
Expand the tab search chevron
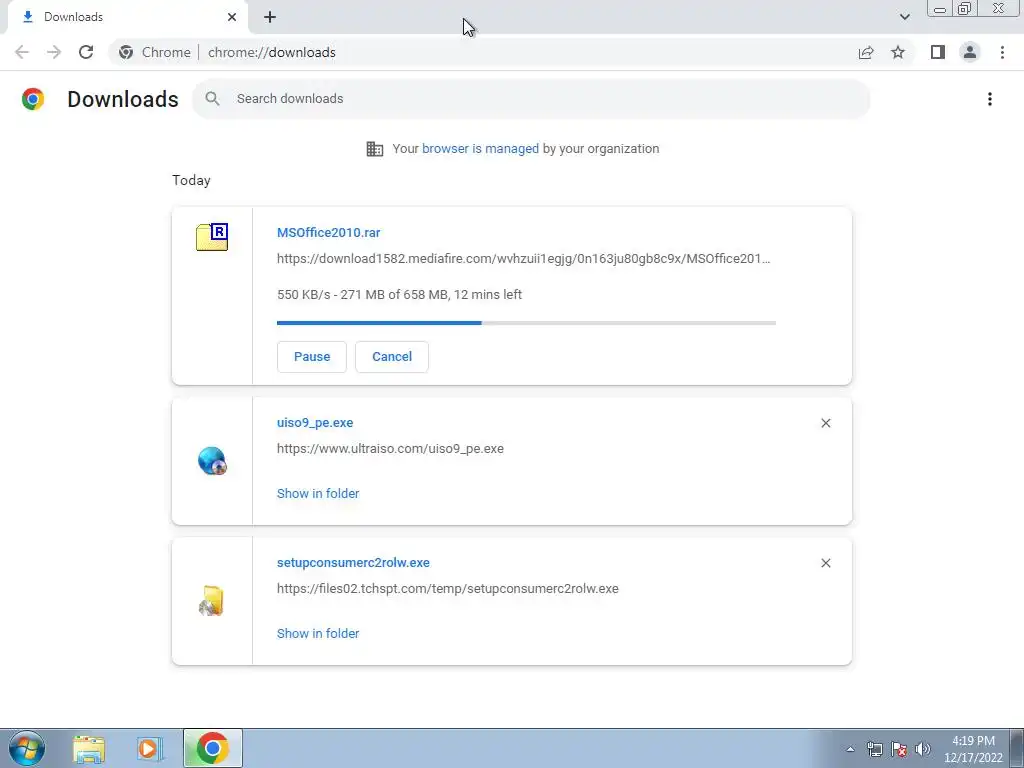click(904, 17)
